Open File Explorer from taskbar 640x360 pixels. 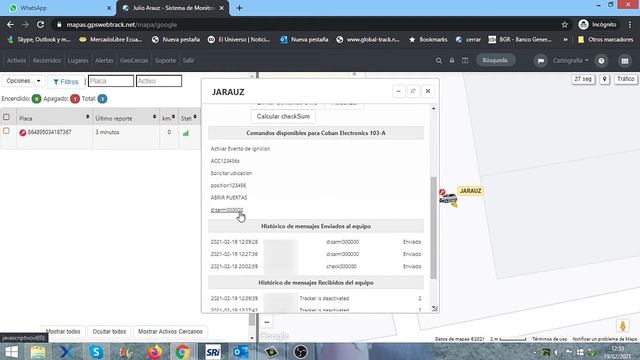tap(38, 351)
